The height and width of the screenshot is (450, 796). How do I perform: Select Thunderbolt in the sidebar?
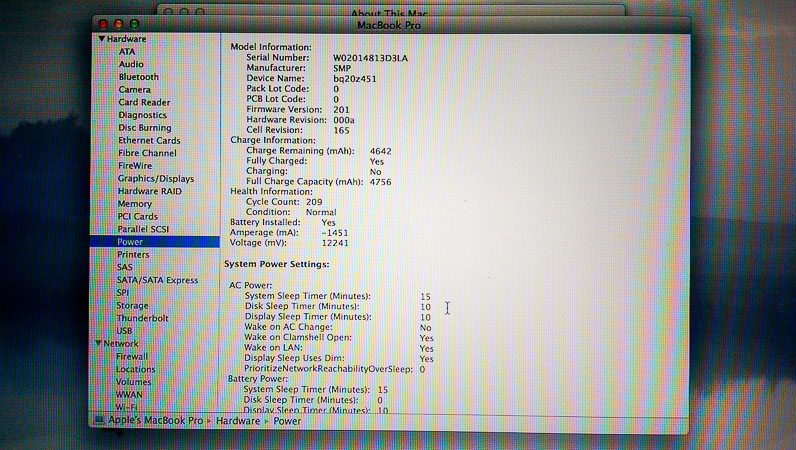(x=142, y=318)
